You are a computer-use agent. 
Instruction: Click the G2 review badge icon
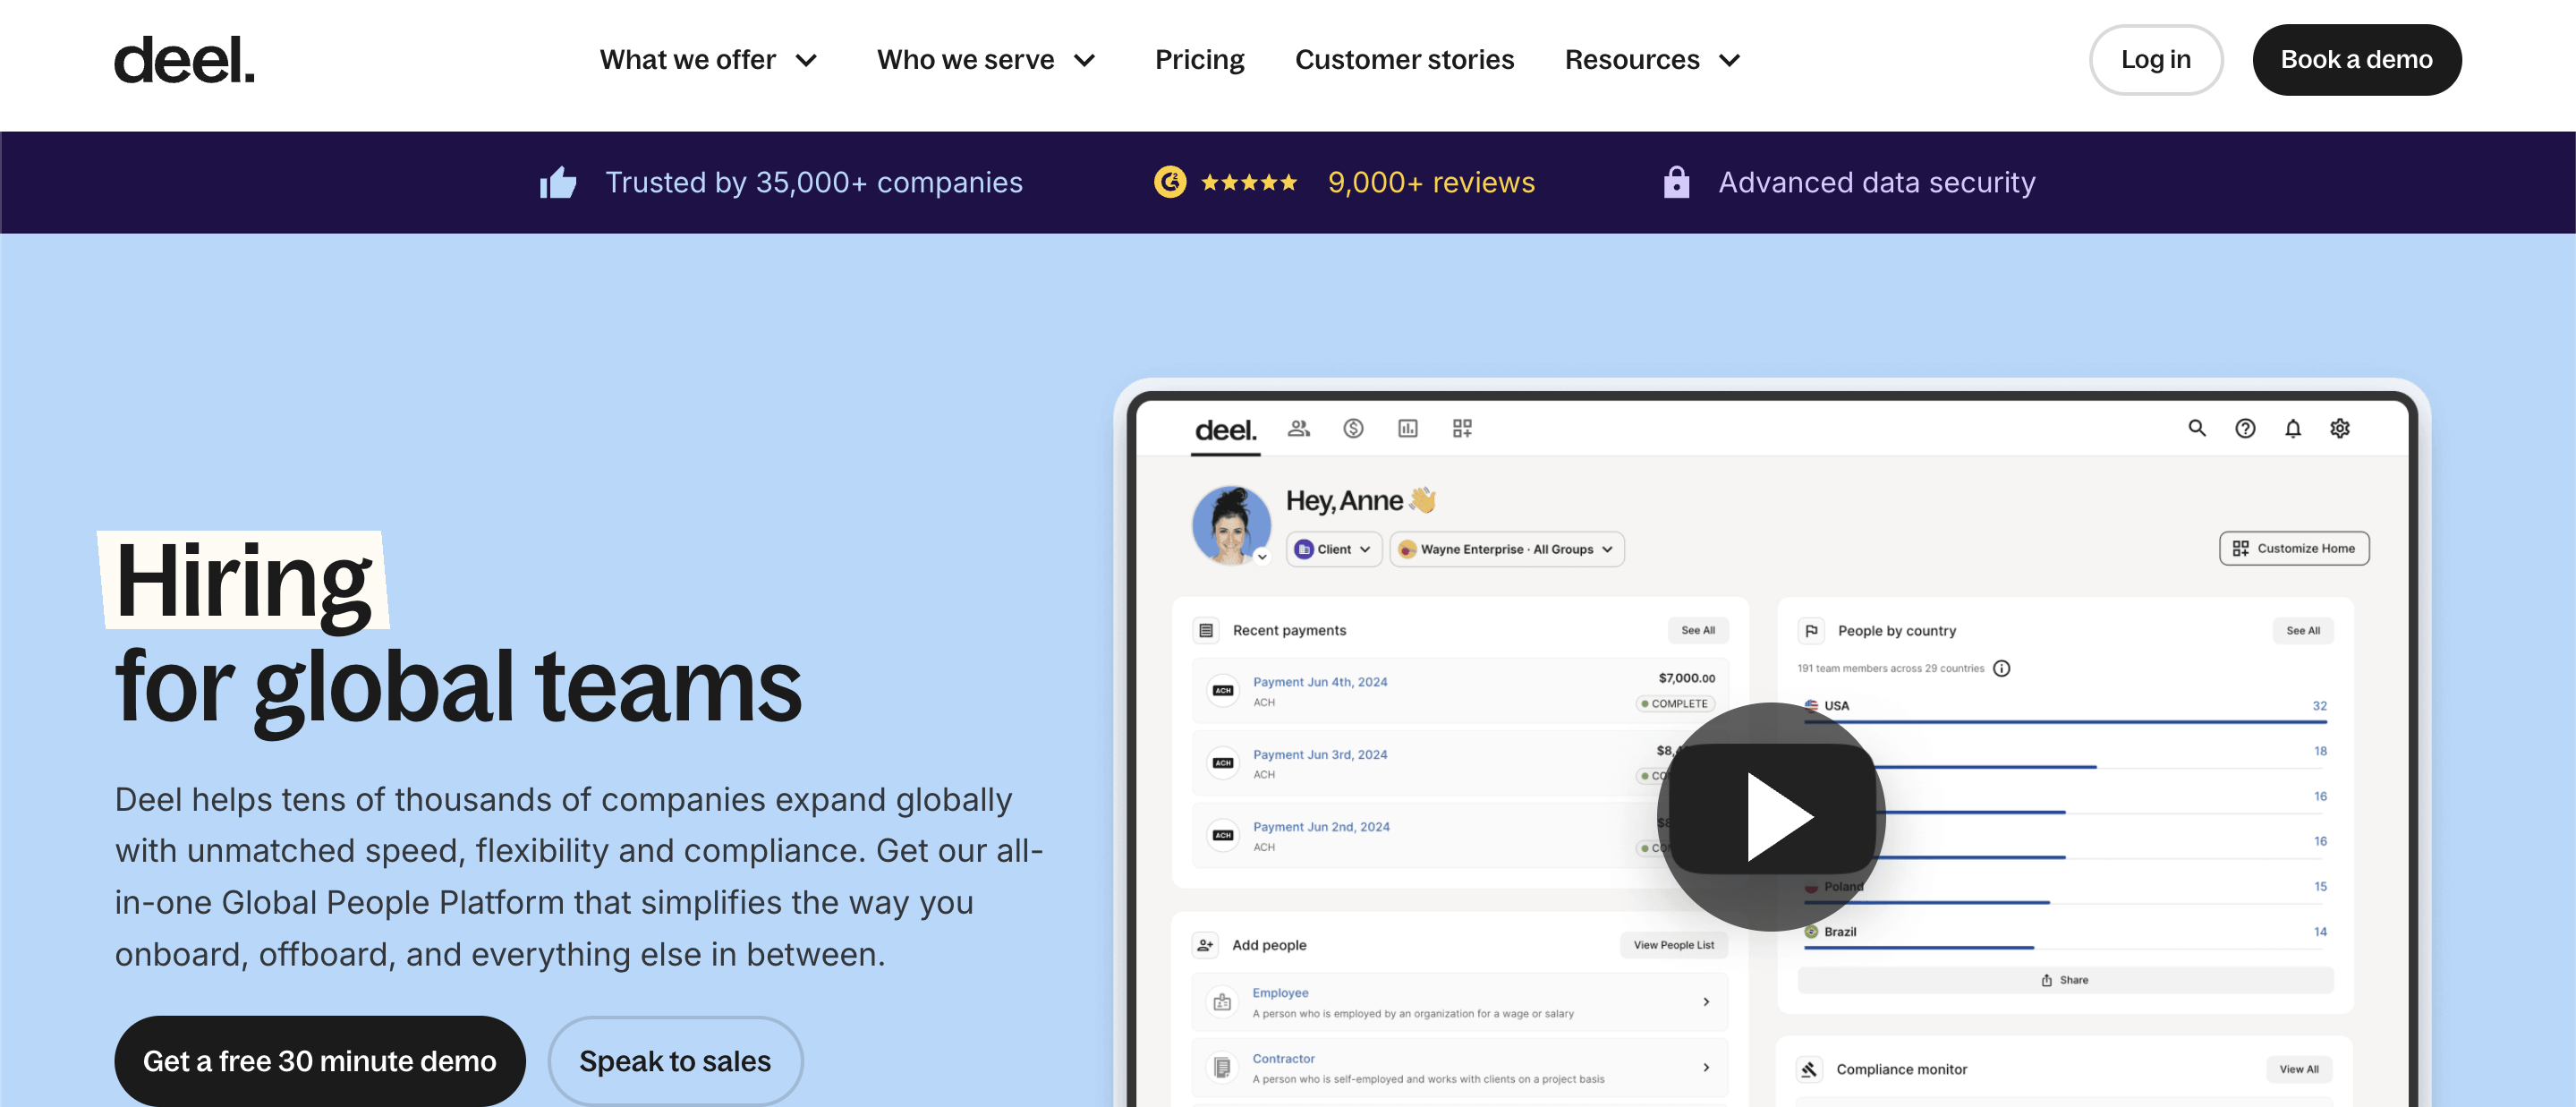point(1169,182)
